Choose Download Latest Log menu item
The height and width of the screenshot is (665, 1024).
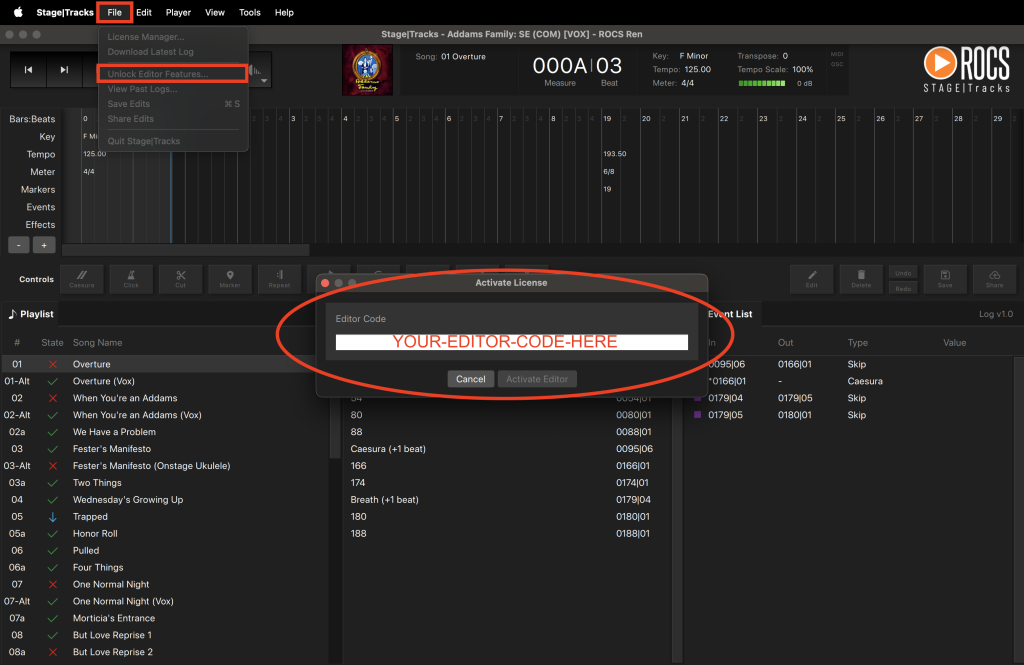pos(172,52)
